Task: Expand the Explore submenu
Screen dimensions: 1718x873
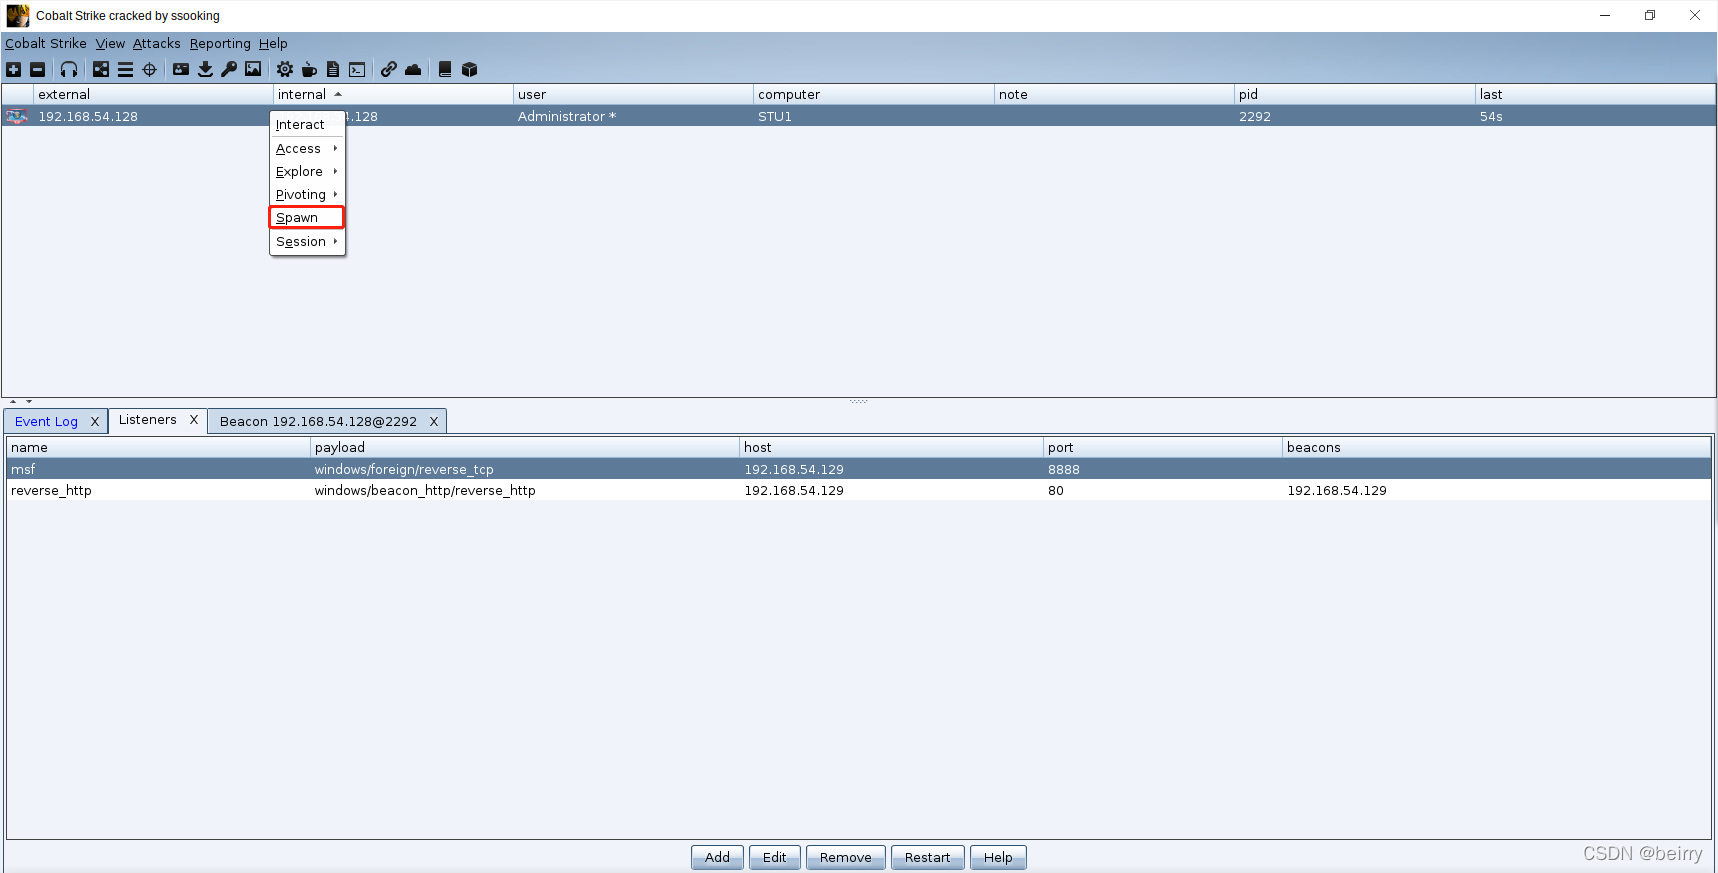Action: point(307,171)
